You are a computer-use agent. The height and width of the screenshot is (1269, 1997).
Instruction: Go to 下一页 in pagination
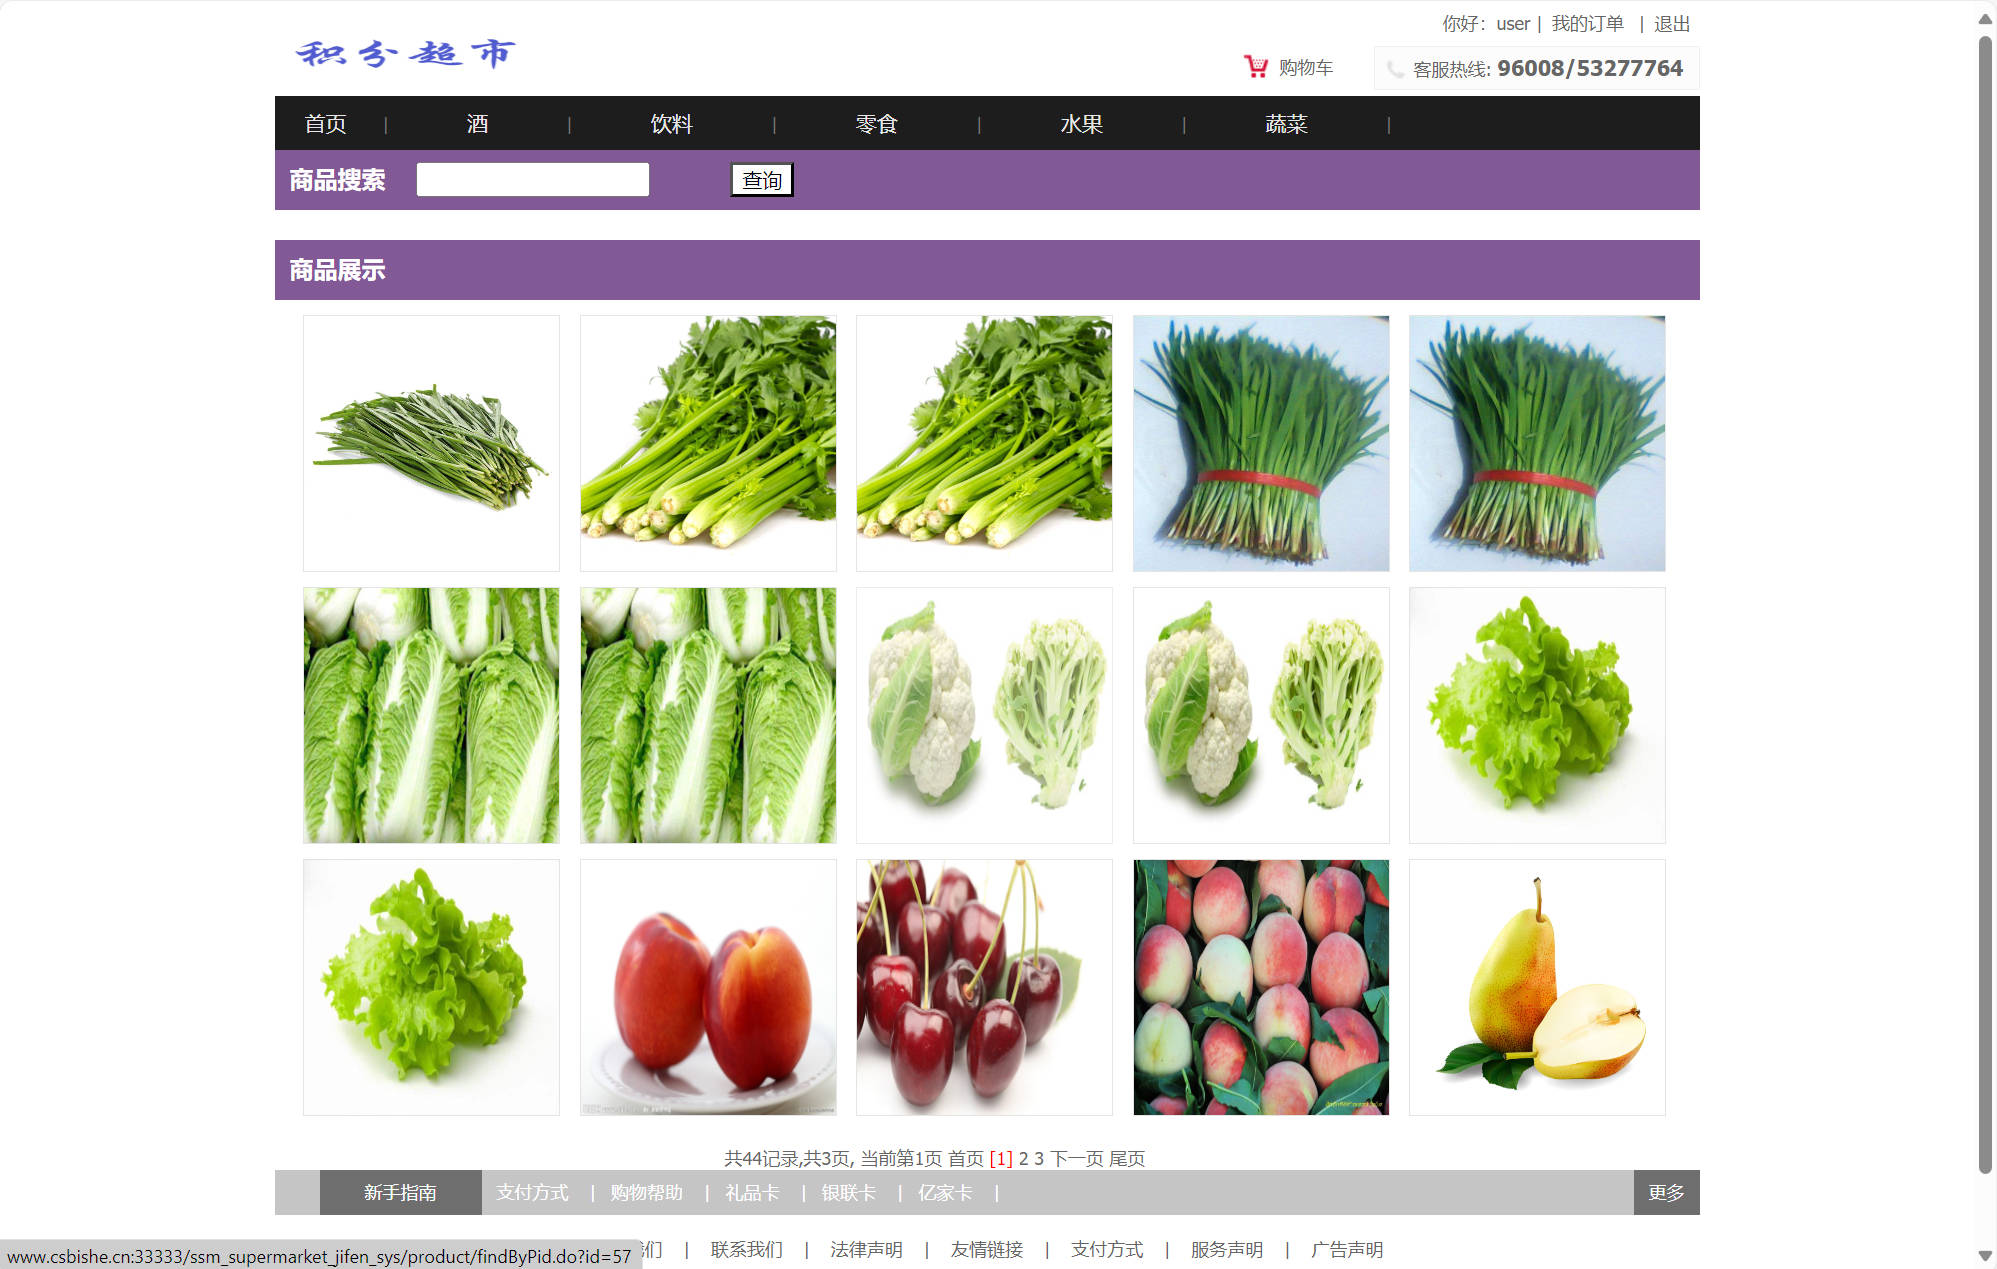click(x=1076, y=1158)
